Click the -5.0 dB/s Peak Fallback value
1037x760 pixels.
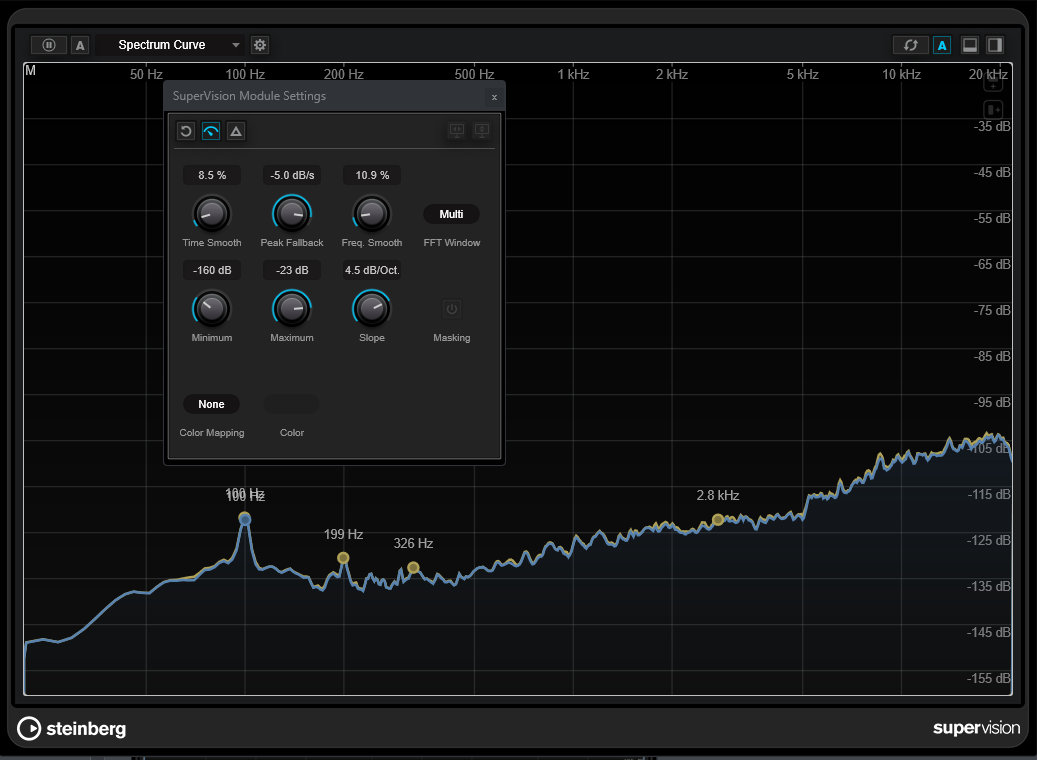click(292, 175)
